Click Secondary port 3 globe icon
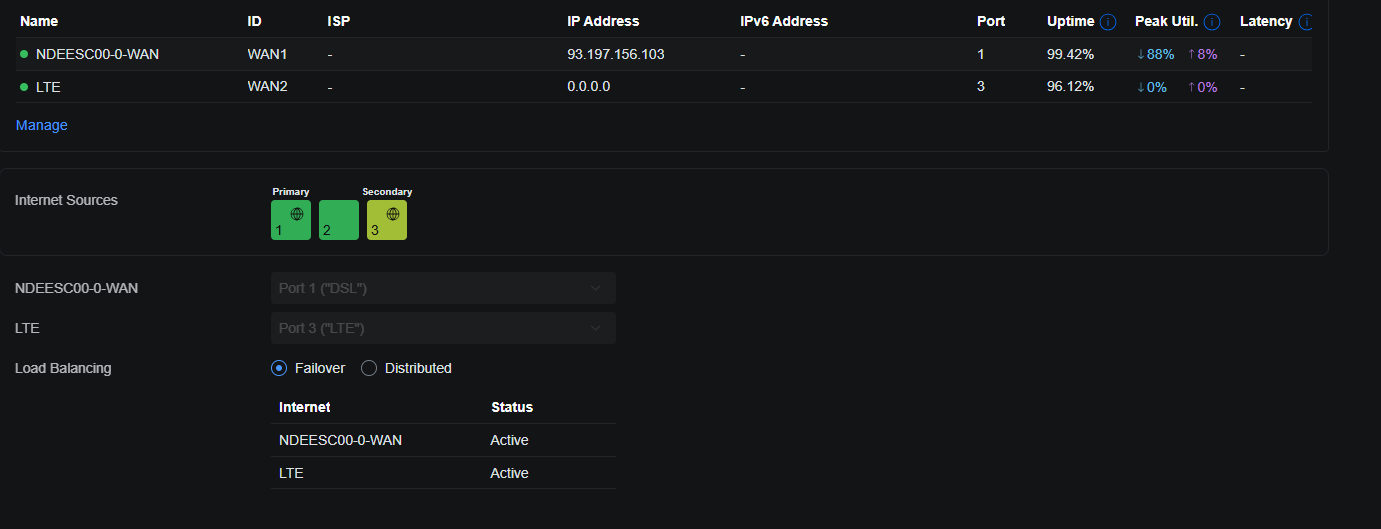 tap(392, 214)
